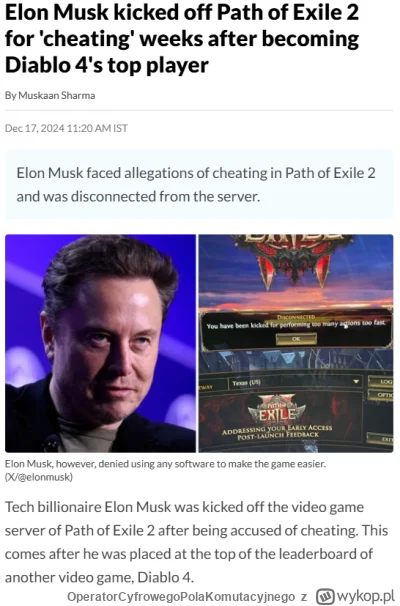The width and height of the screenshot is (400, 606).
Task: Open the Texas (US) gateway selector
Action: 296,382
